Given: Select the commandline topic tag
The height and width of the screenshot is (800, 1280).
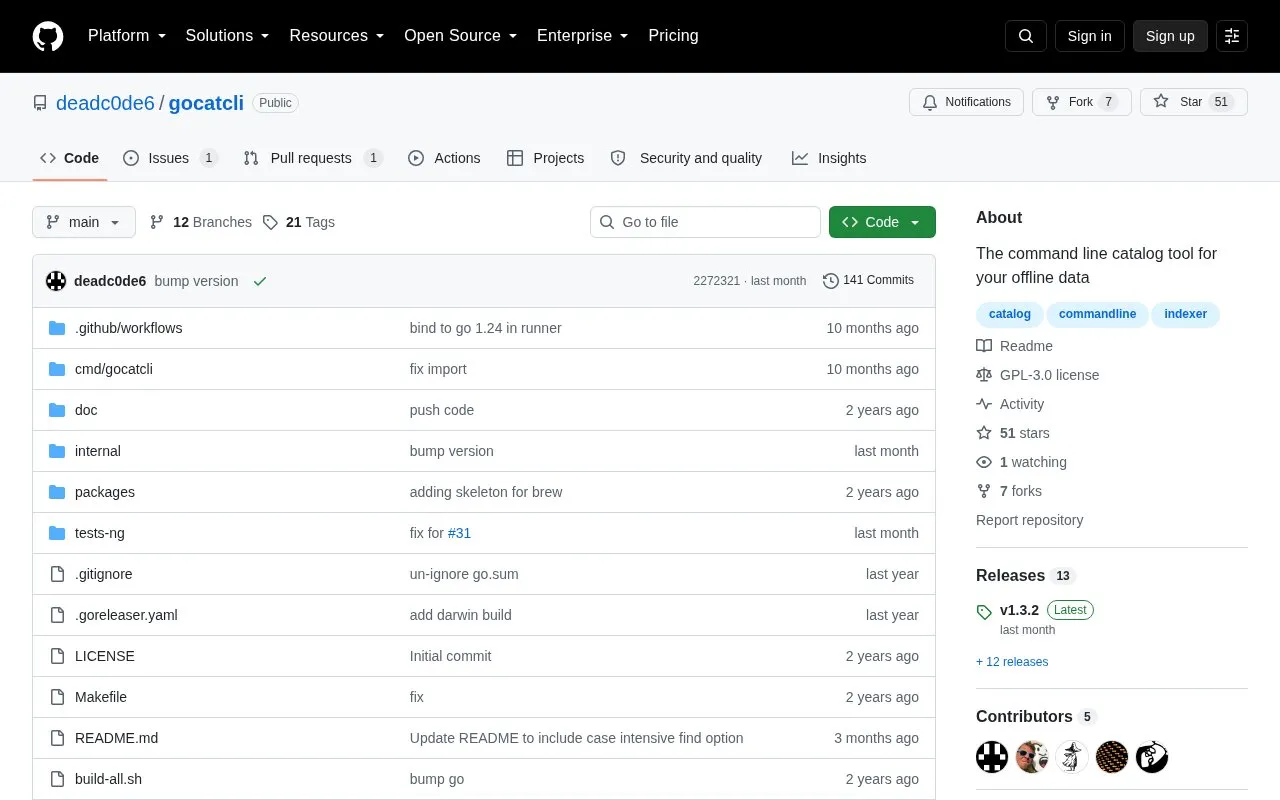Looking at the screenshot, I should pyautogui.click(x=1097, y=314).
